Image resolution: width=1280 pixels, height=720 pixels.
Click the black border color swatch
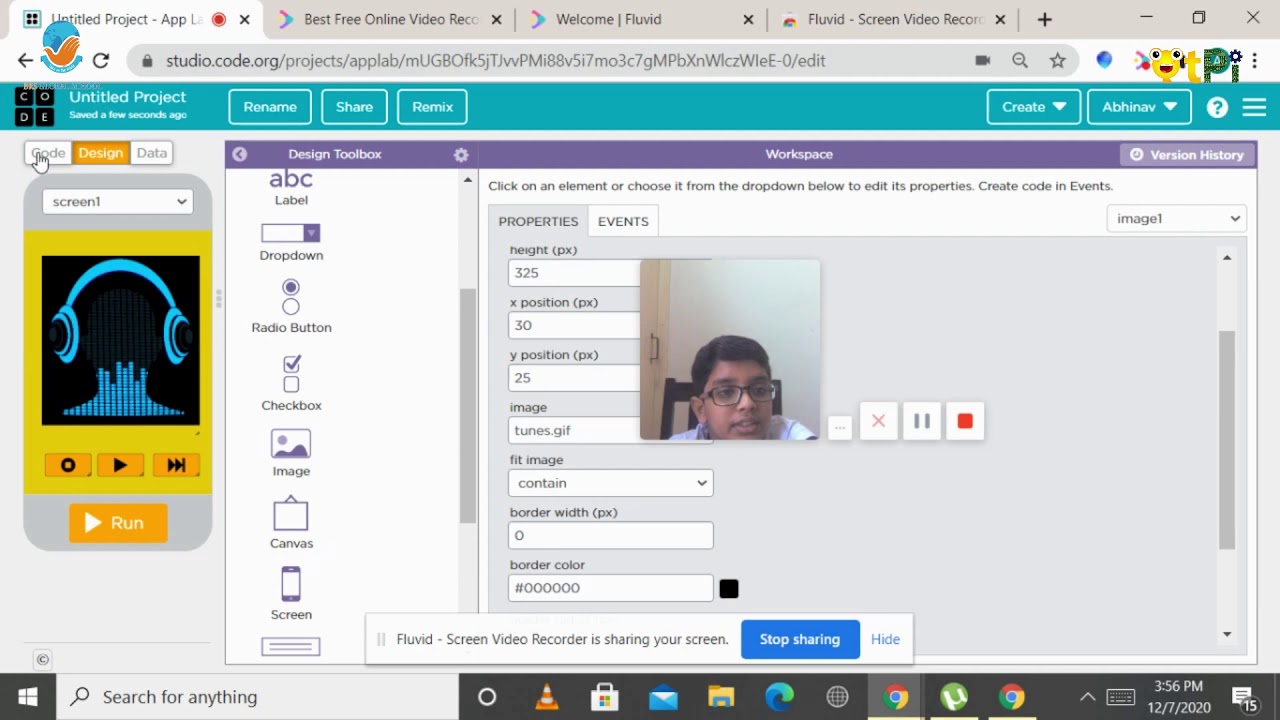729,589
